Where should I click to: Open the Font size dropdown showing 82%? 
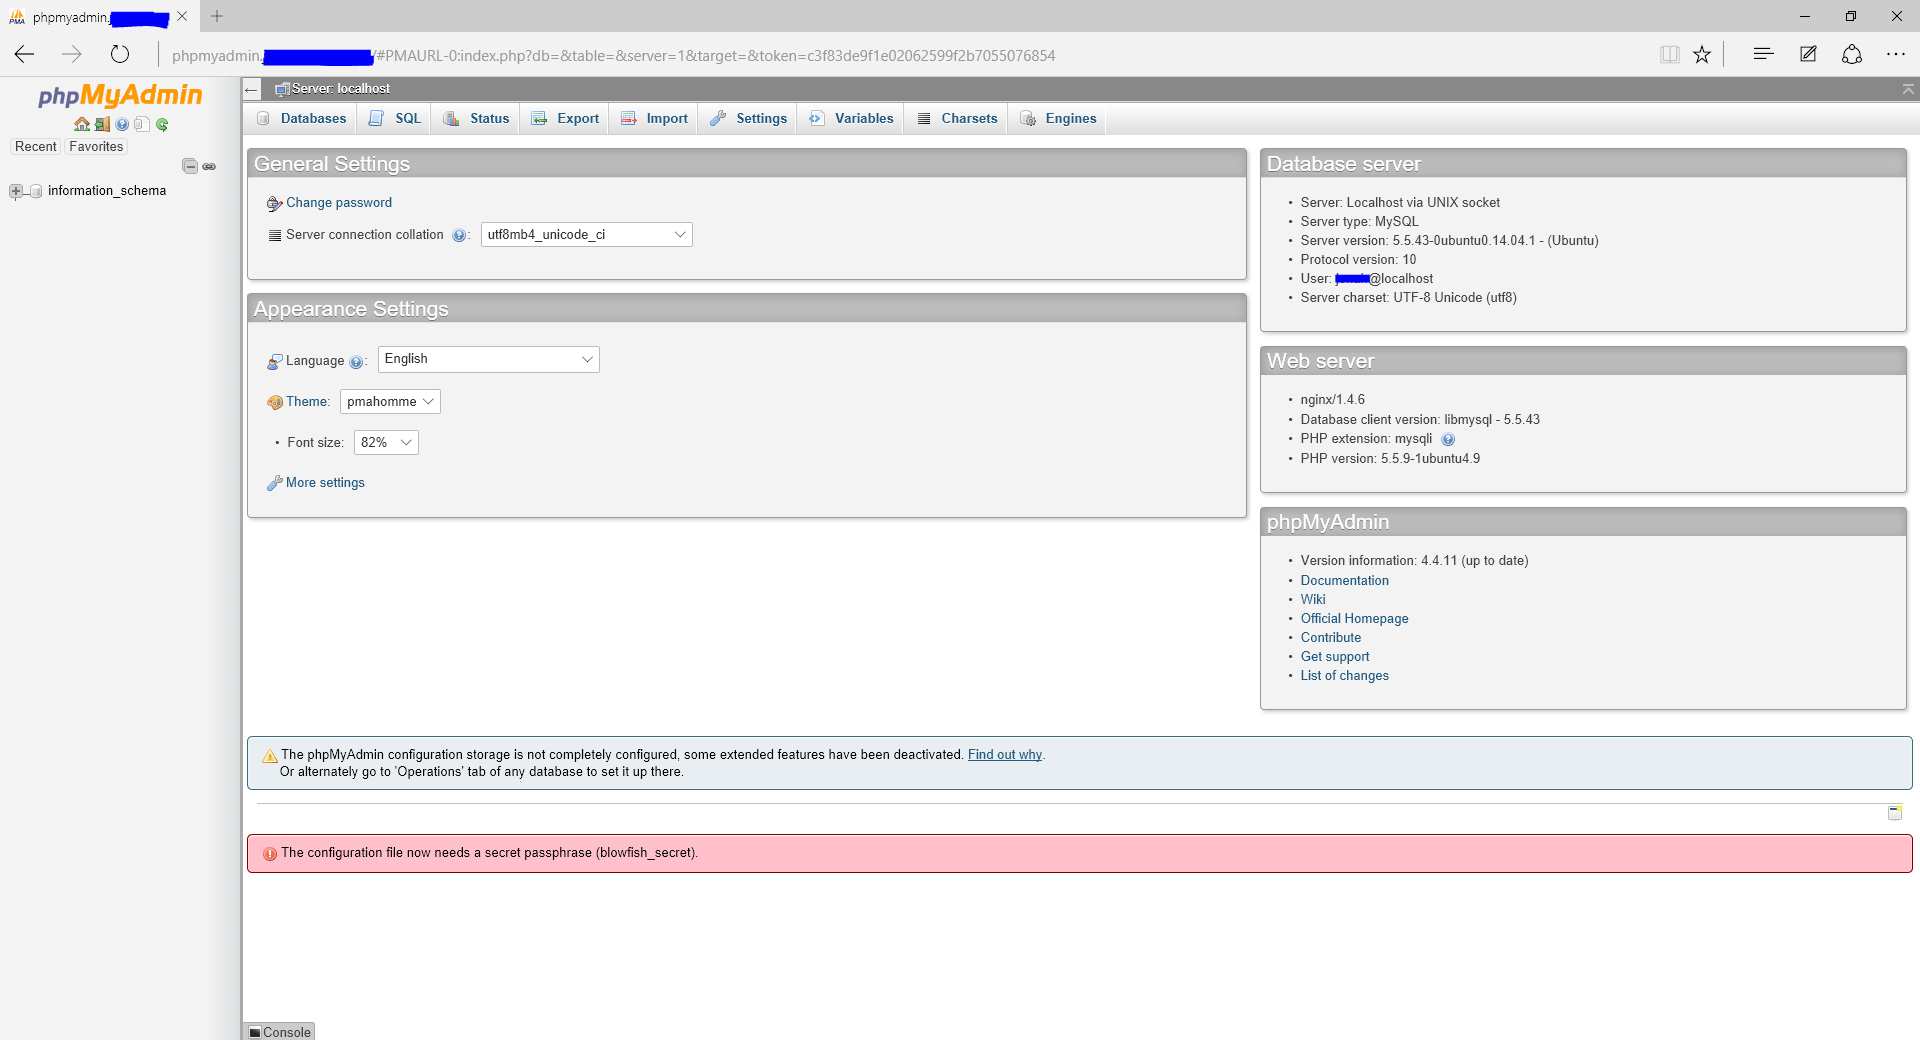tap(386, 443)
